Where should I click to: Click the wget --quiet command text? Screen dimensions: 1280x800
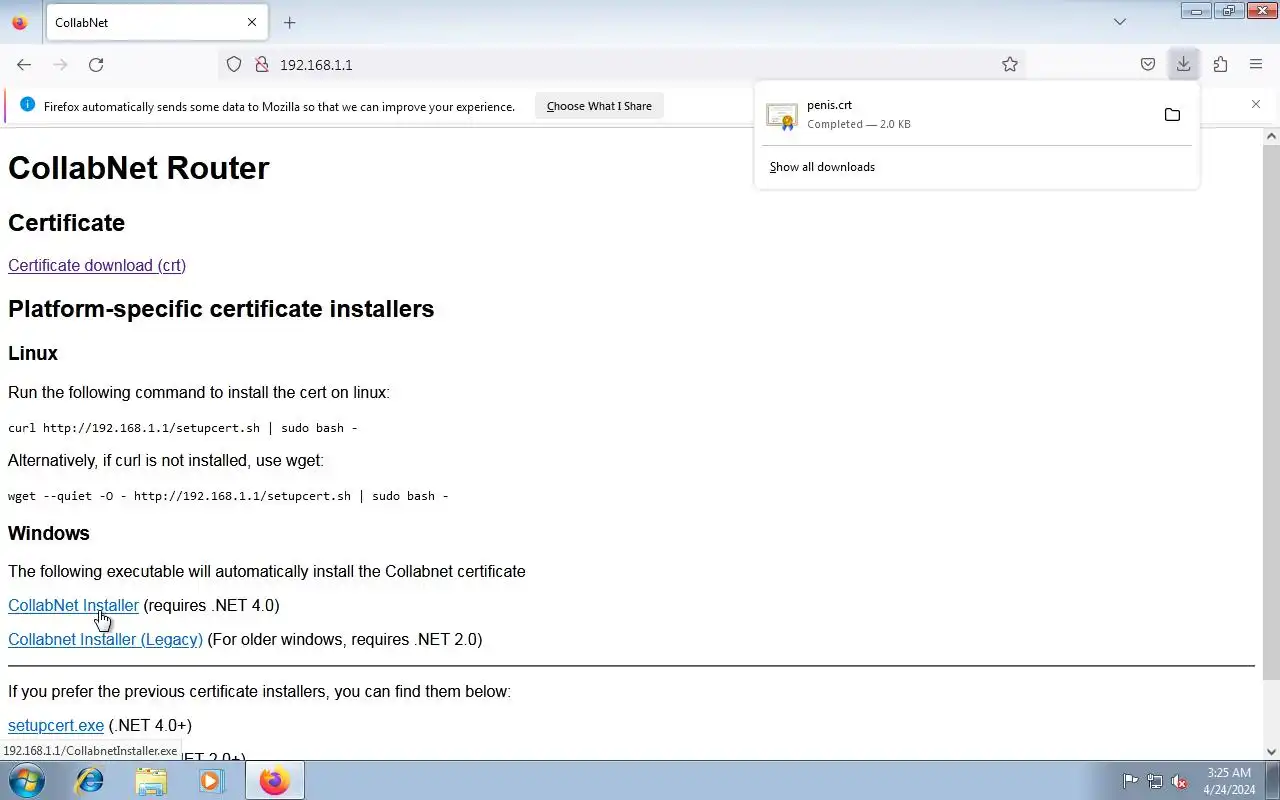tap(228, 496)
